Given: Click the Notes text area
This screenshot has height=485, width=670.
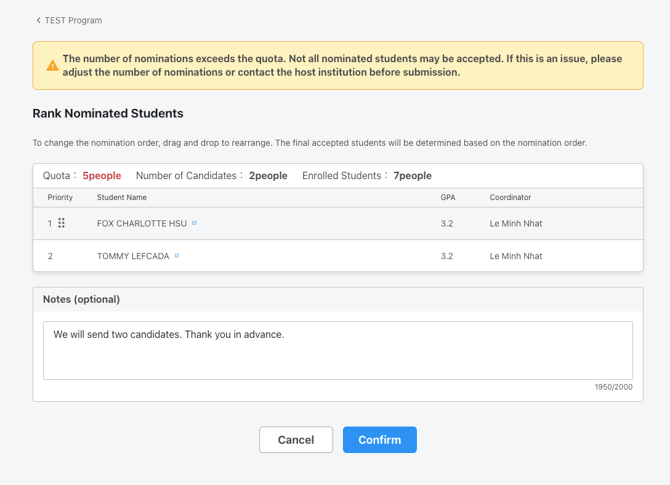Looking at the screenshot, I should pos(337,350).
